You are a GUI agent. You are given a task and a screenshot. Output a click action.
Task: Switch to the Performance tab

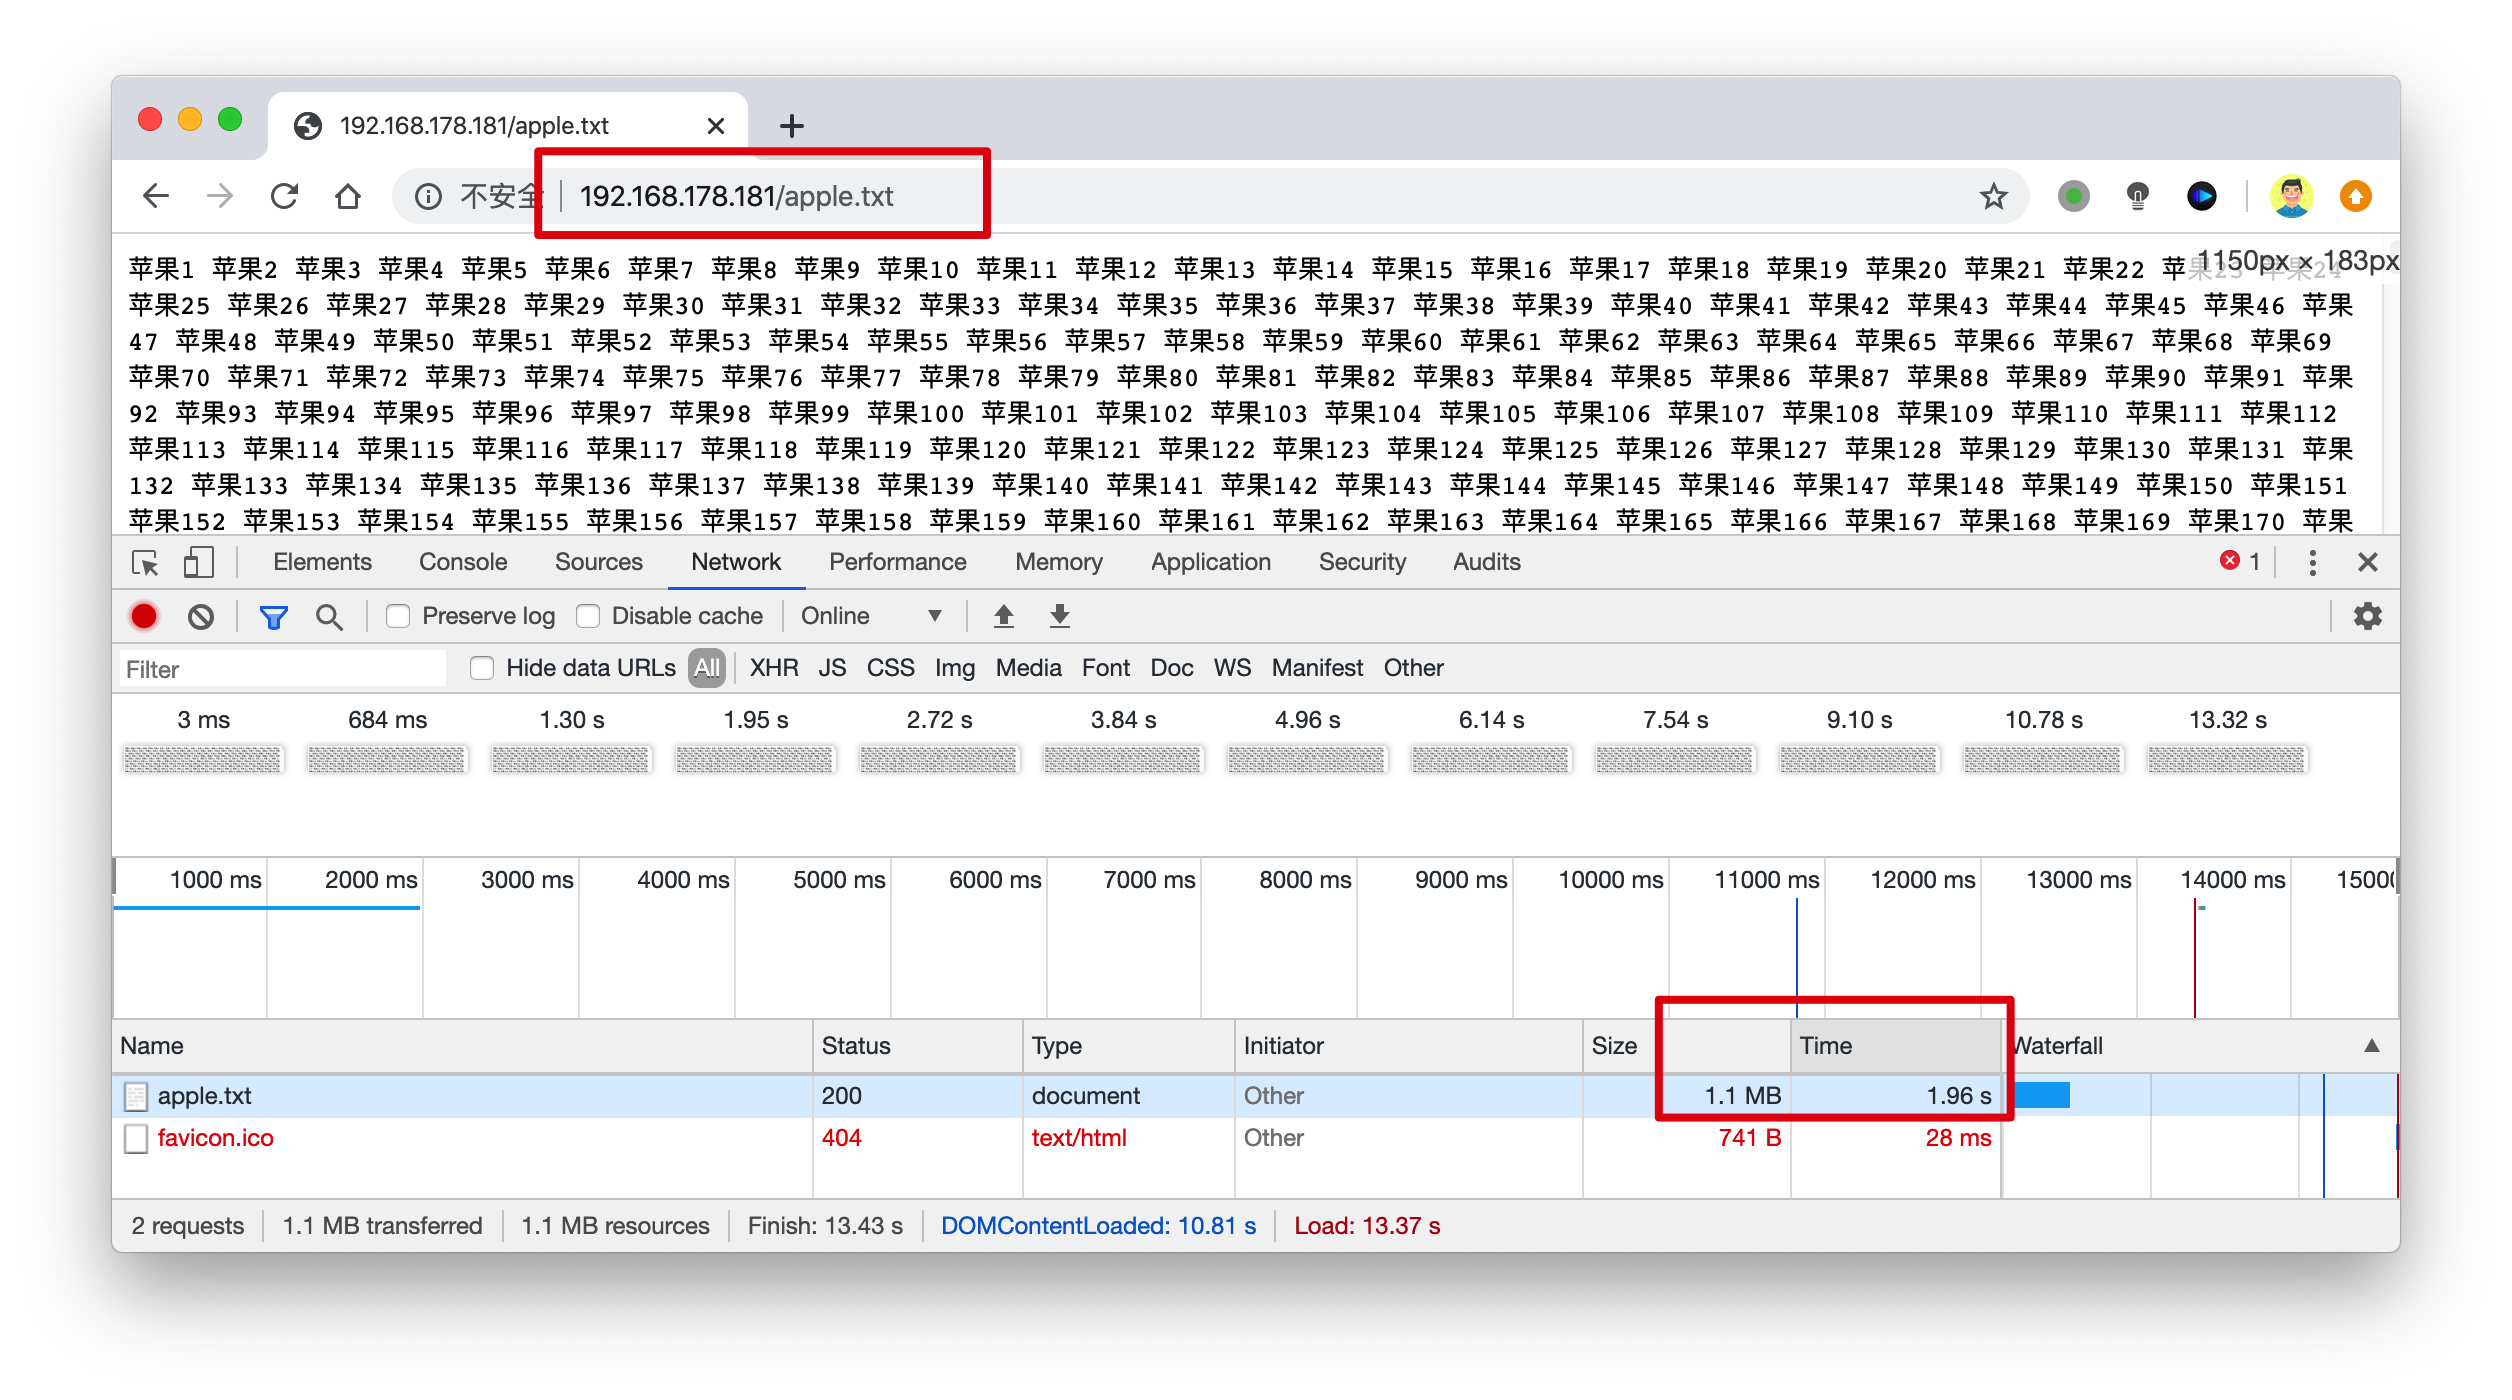tap(897, 562)
